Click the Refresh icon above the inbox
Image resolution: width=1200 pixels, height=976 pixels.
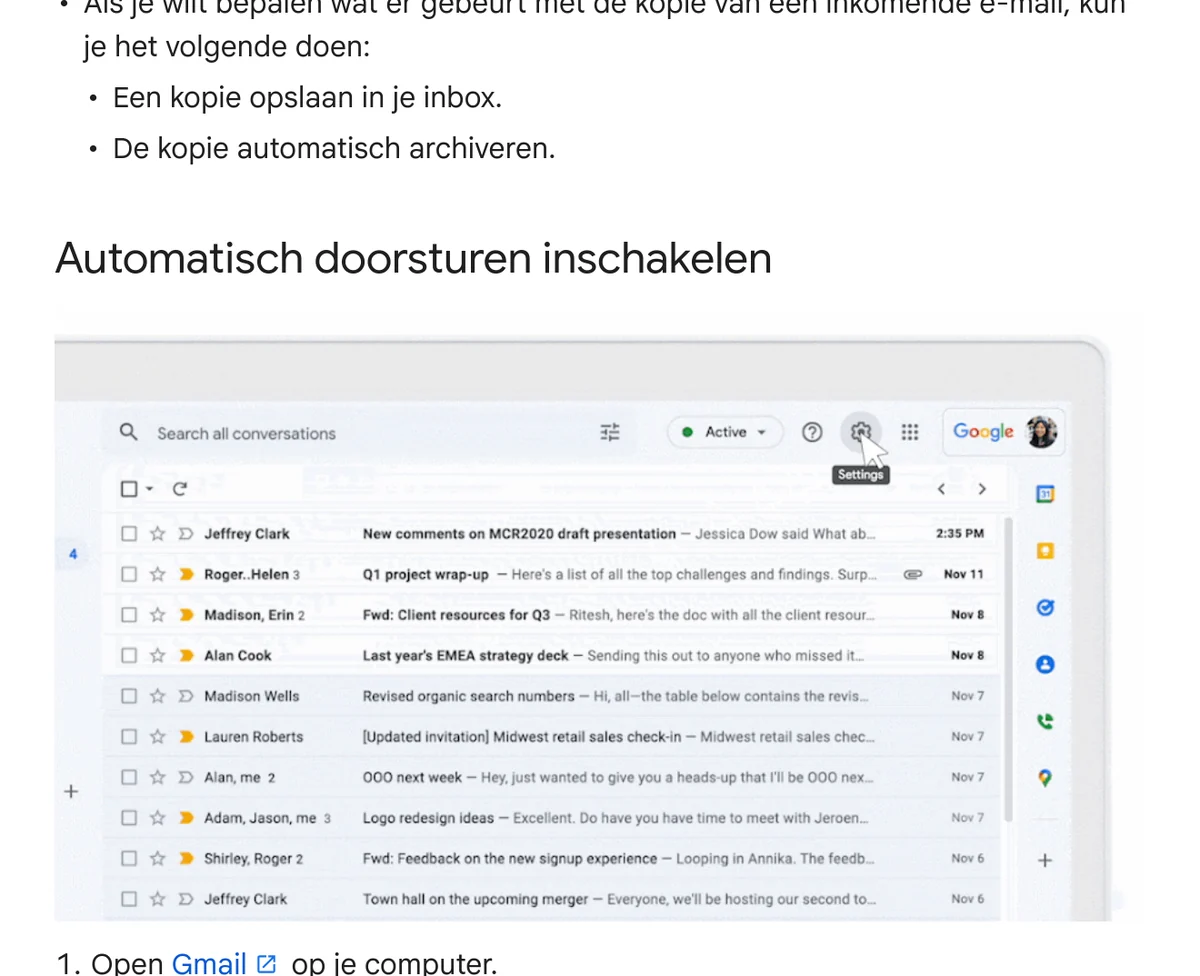180,489
